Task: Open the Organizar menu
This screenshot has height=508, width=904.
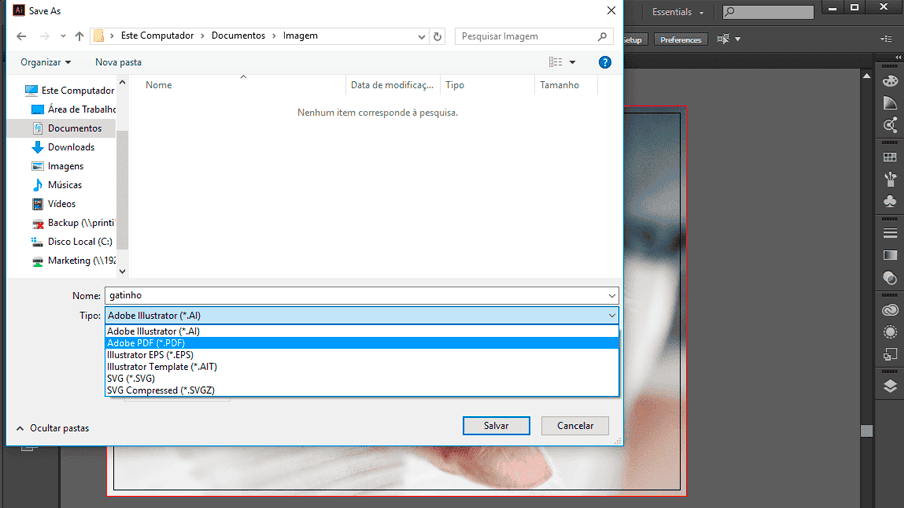Action: pos(46,62)
